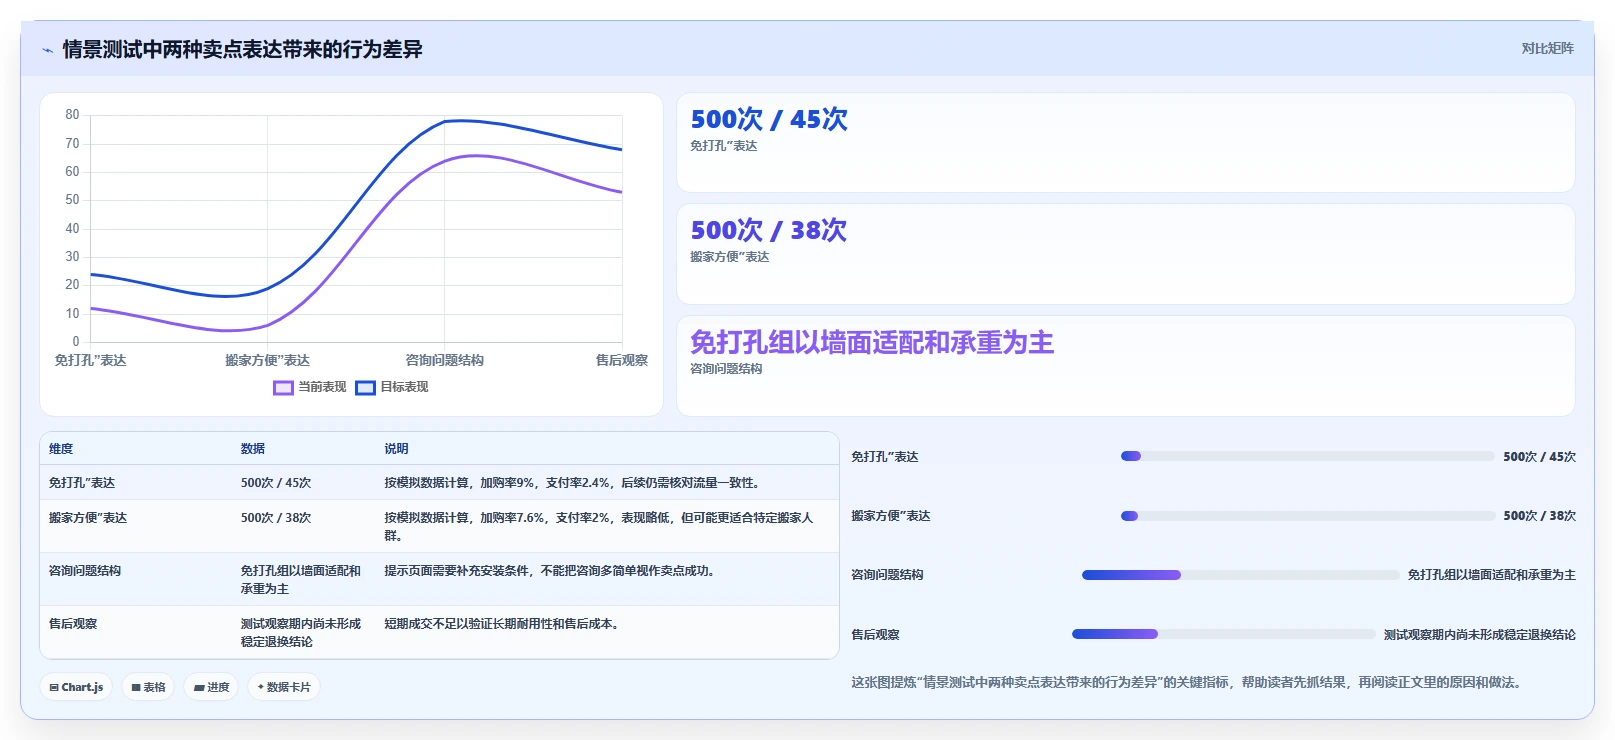Viewport: 1615px width, 740px height.
Task: Select the 搬家方便"表达 progress bar
Action: (1308, 516)
